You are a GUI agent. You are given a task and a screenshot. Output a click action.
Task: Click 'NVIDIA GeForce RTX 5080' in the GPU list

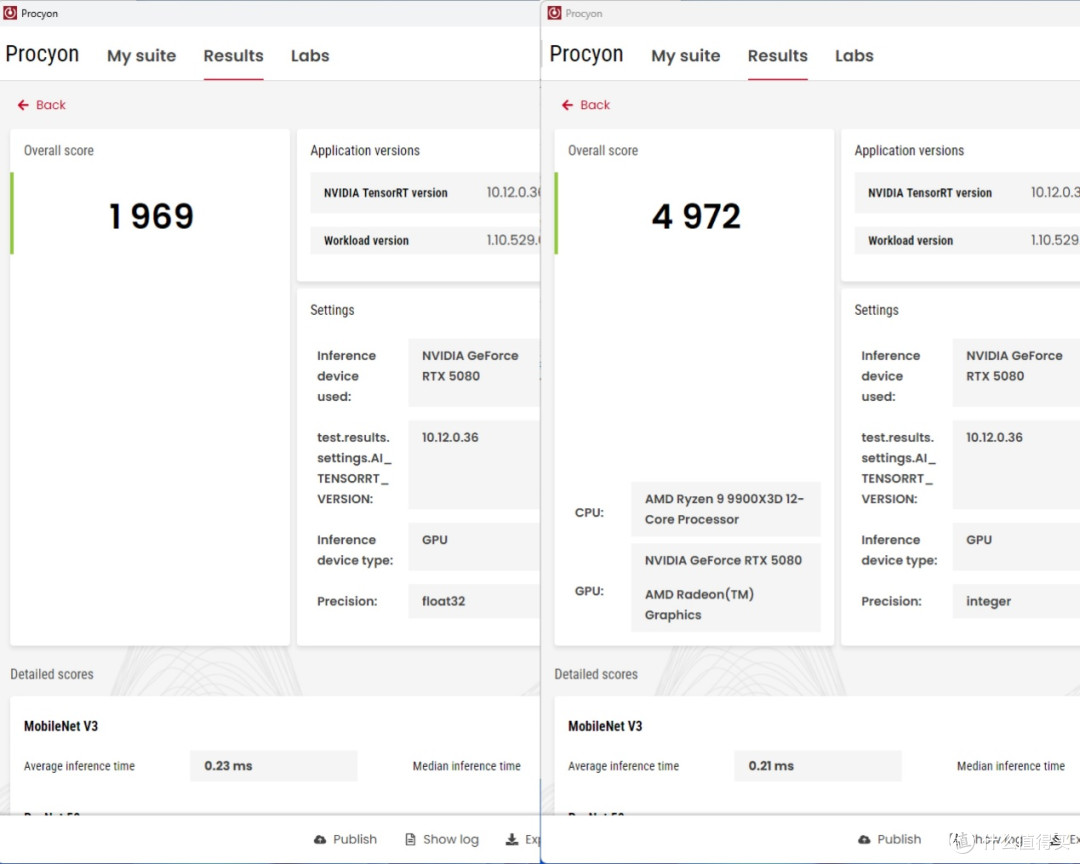point(723,560)
